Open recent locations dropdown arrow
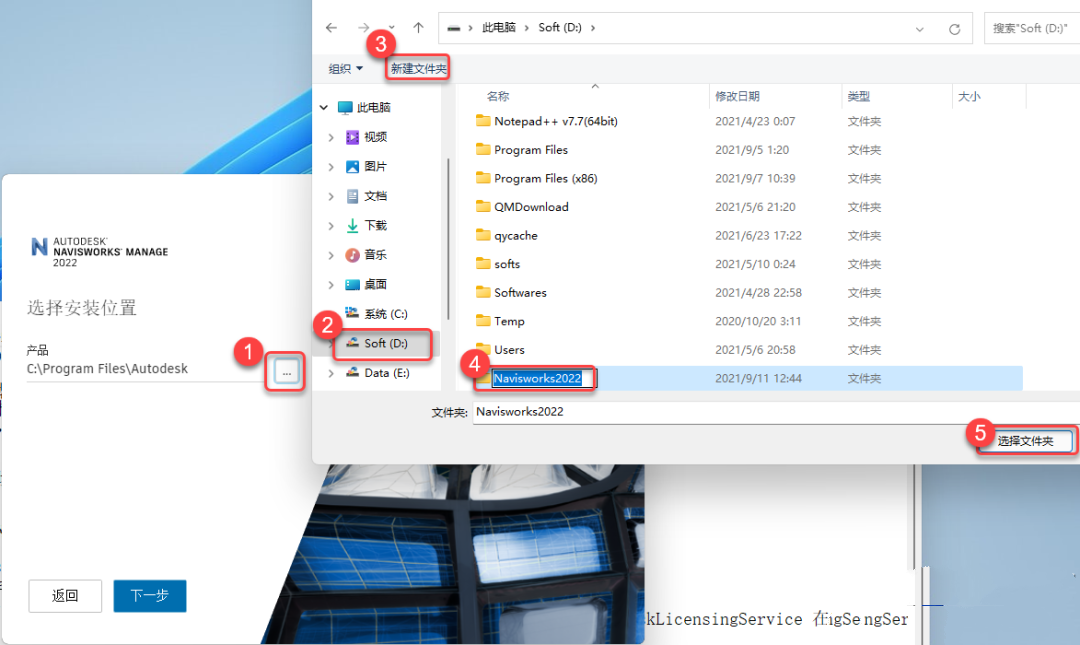1080x645 pixels. tap(391, 28)
